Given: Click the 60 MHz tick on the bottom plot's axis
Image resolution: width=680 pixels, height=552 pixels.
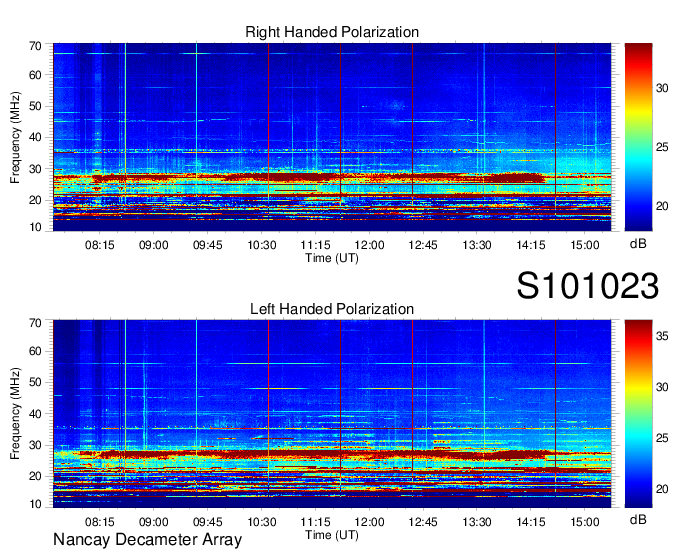Looking at the screenshot, I should (x=35, y=352).
